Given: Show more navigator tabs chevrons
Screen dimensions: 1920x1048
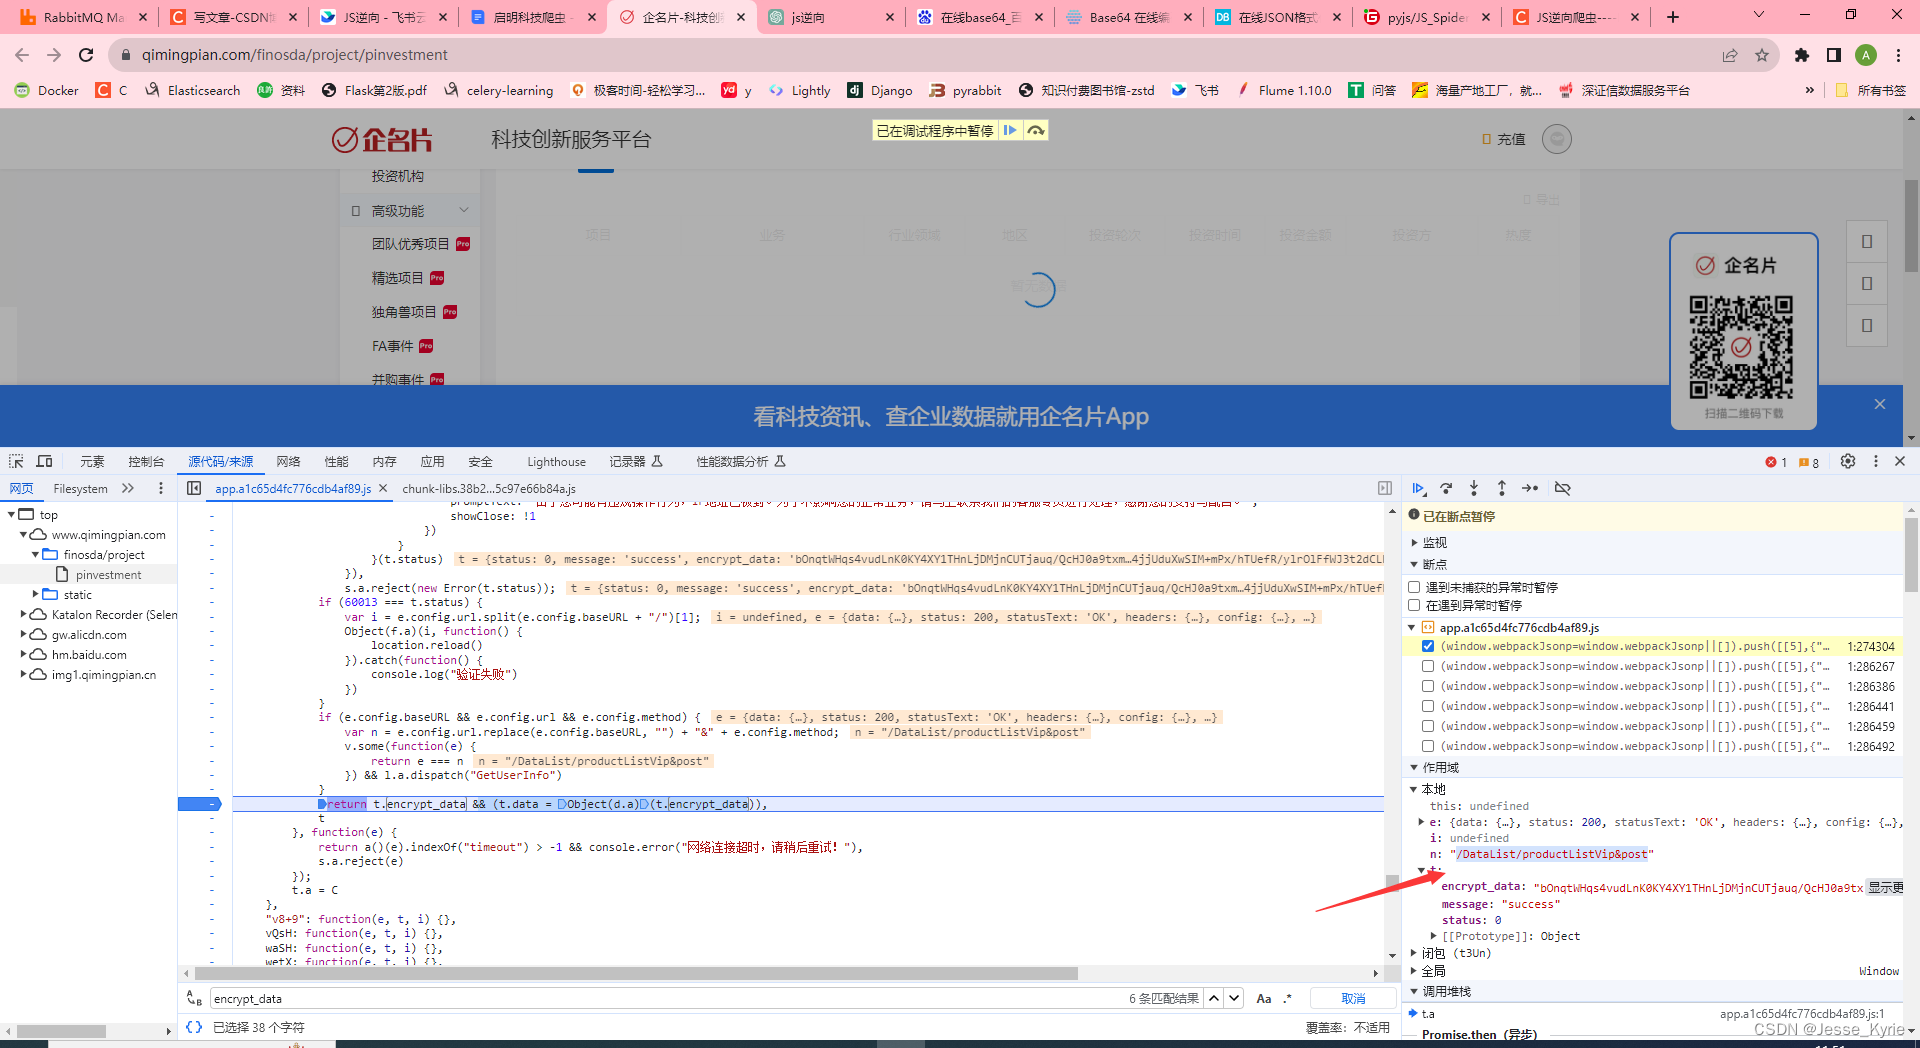Looking at the screenshot, I should pos(128,488).
